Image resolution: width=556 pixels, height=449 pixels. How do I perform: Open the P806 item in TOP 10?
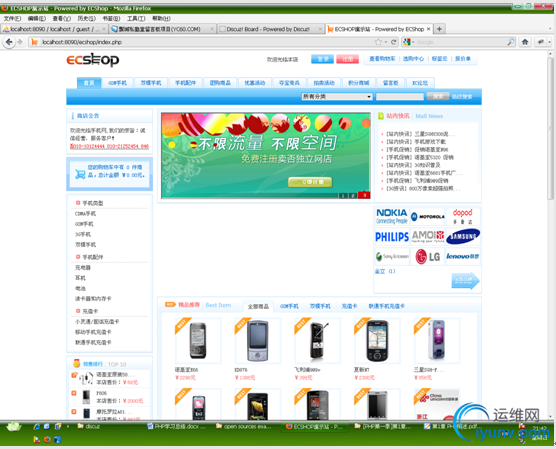pos(101,393)
